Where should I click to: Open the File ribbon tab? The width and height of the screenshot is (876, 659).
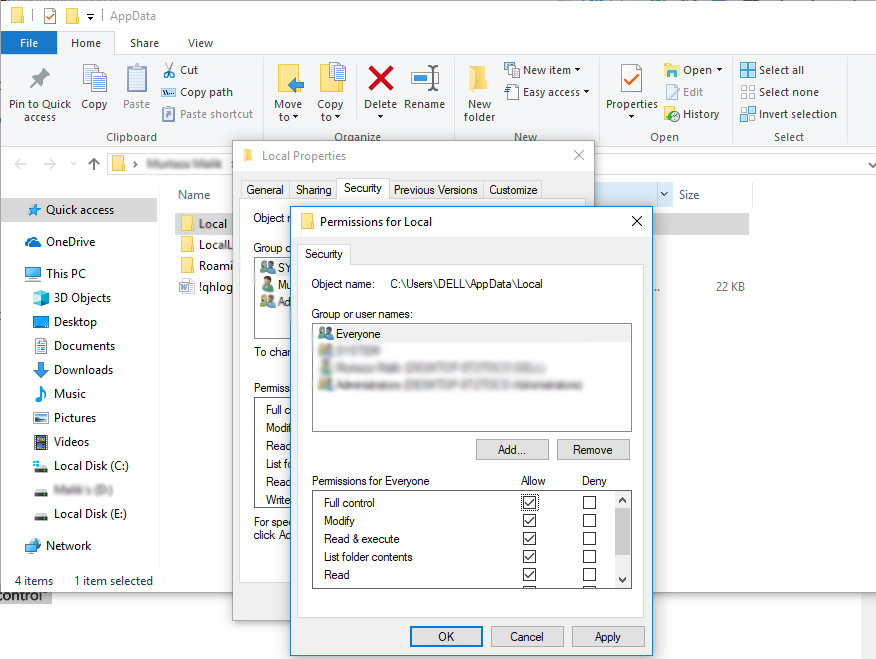tap(29, 43)
